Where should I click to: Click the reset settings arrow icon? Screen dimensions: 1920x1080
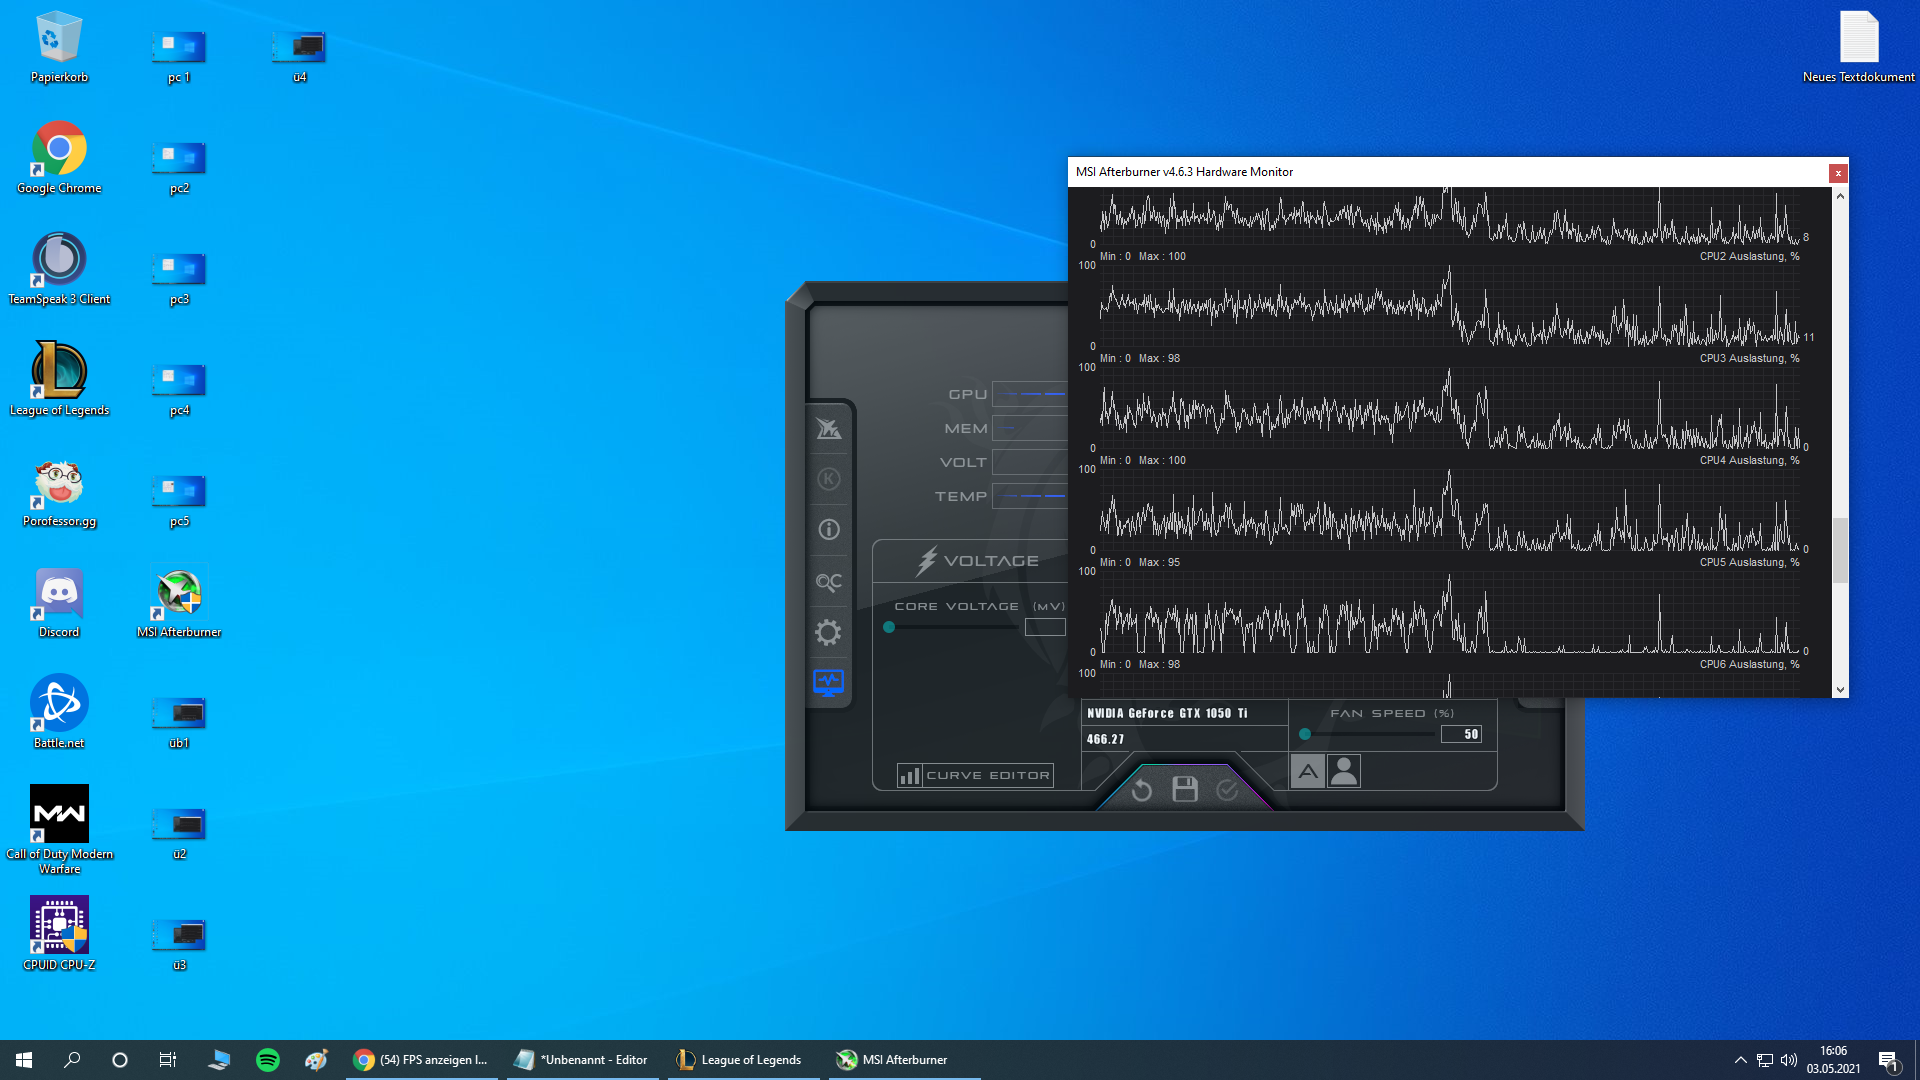(x=1141, y=790)
